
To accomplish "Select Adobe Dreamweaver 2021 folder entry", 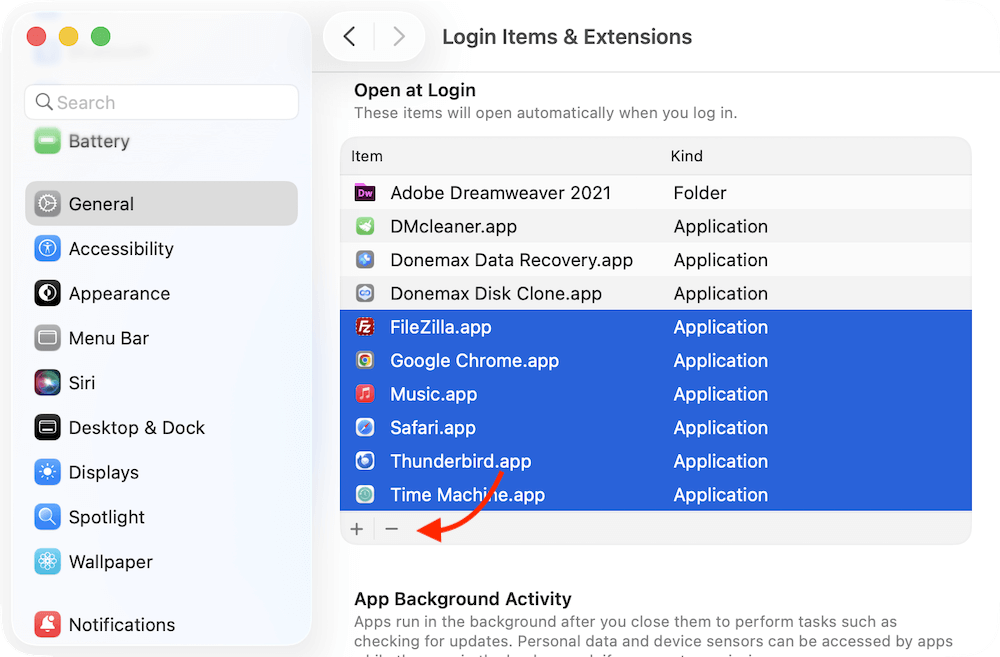I will click(500, 192).
